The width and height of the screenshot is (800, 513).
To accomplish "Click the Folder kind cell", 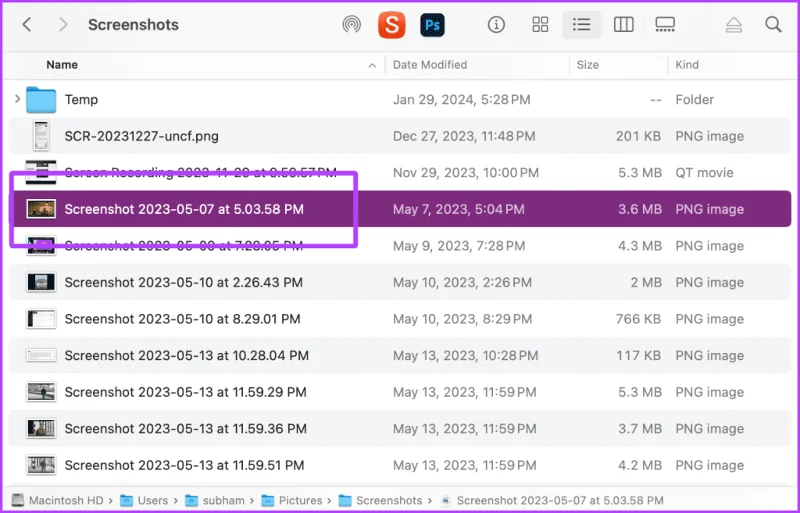I will tap(694, 100).
